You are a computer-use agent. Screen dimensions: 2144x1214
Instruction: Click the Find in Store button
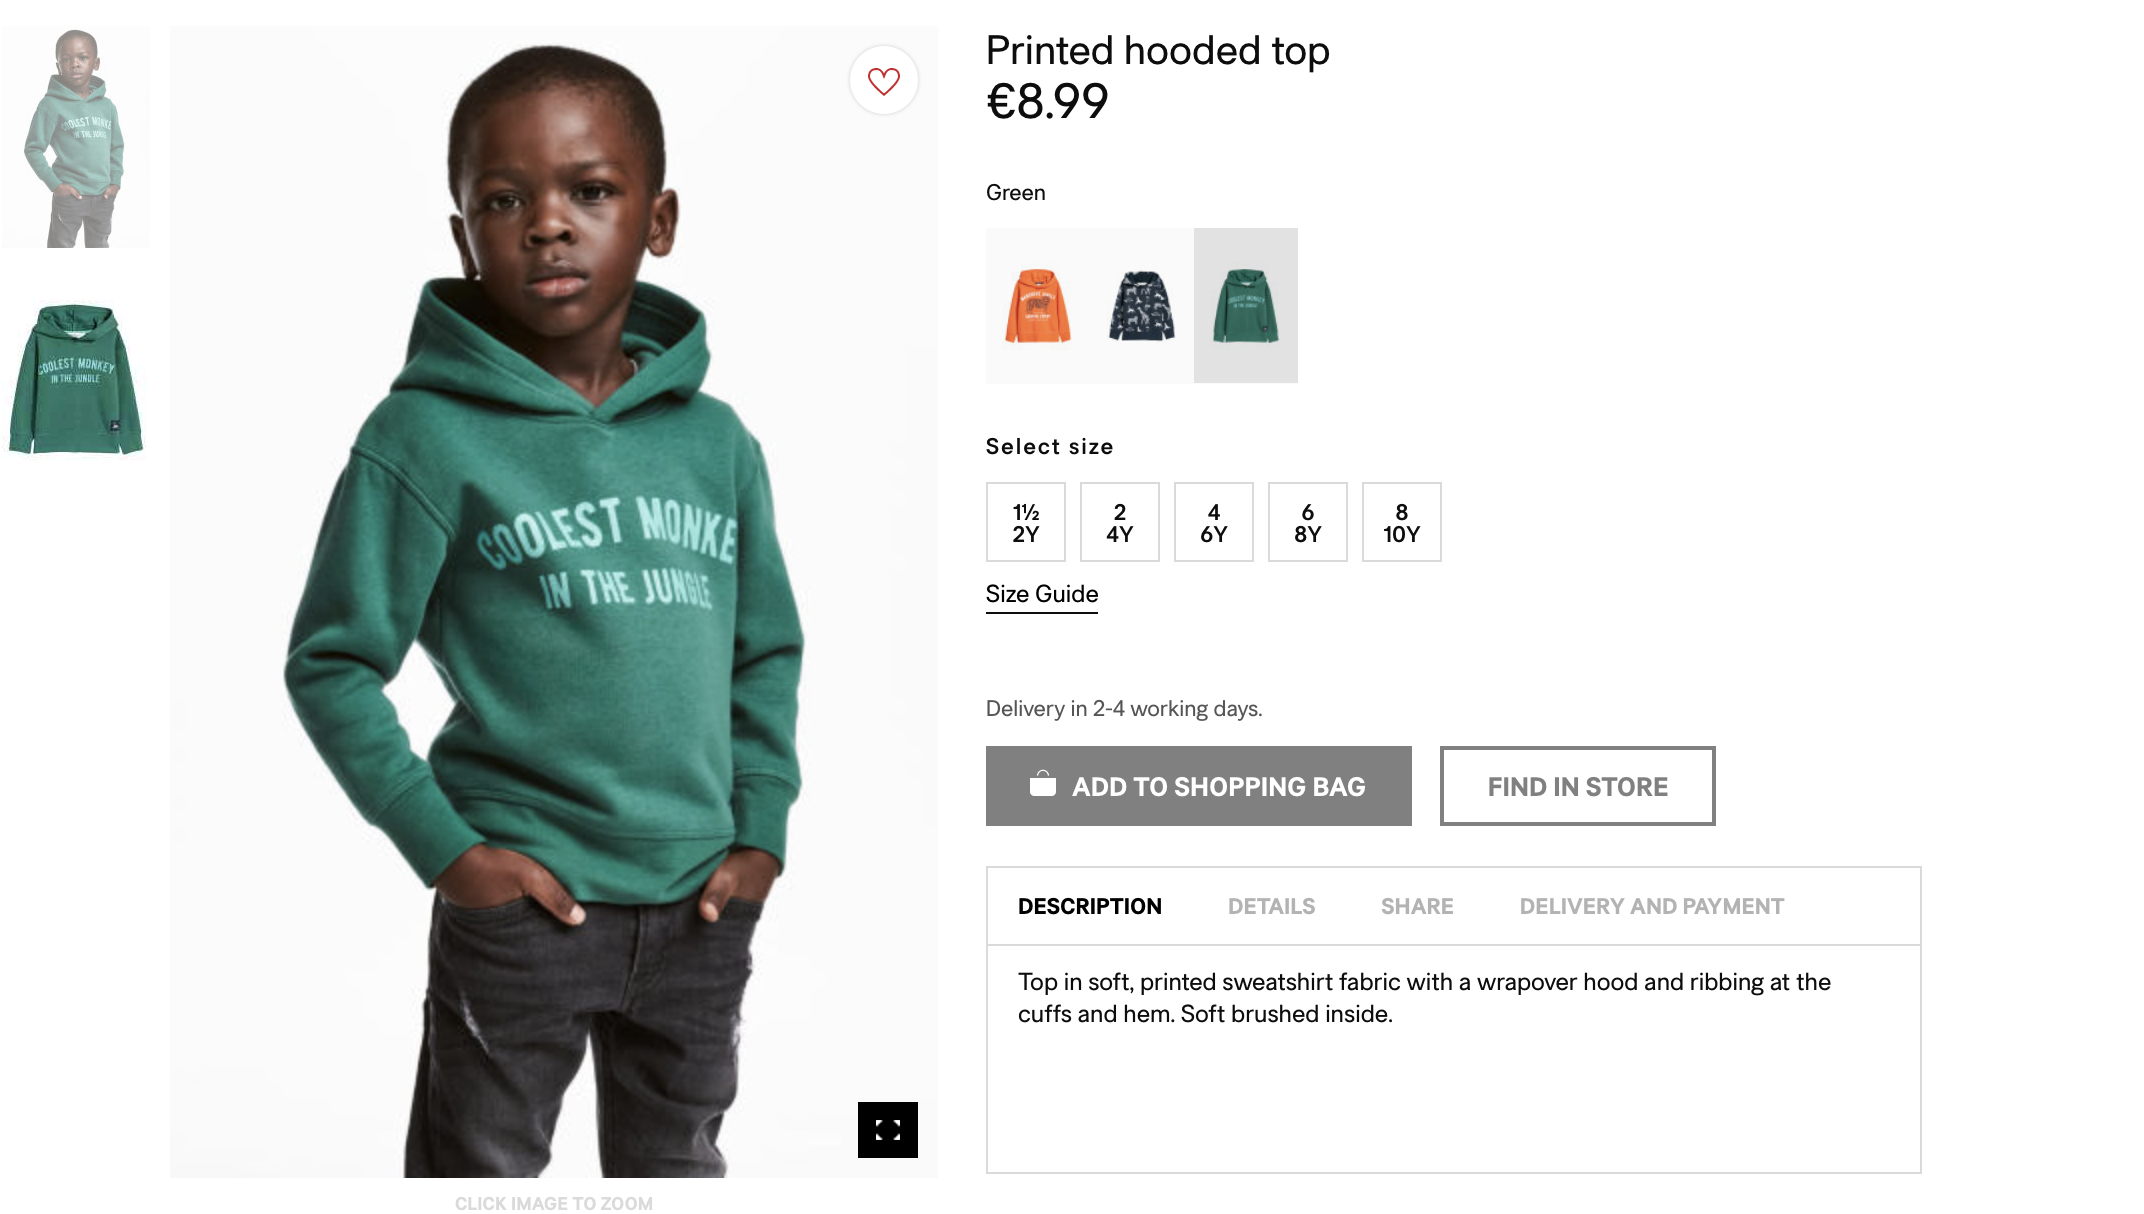(x=1577, y=786)
